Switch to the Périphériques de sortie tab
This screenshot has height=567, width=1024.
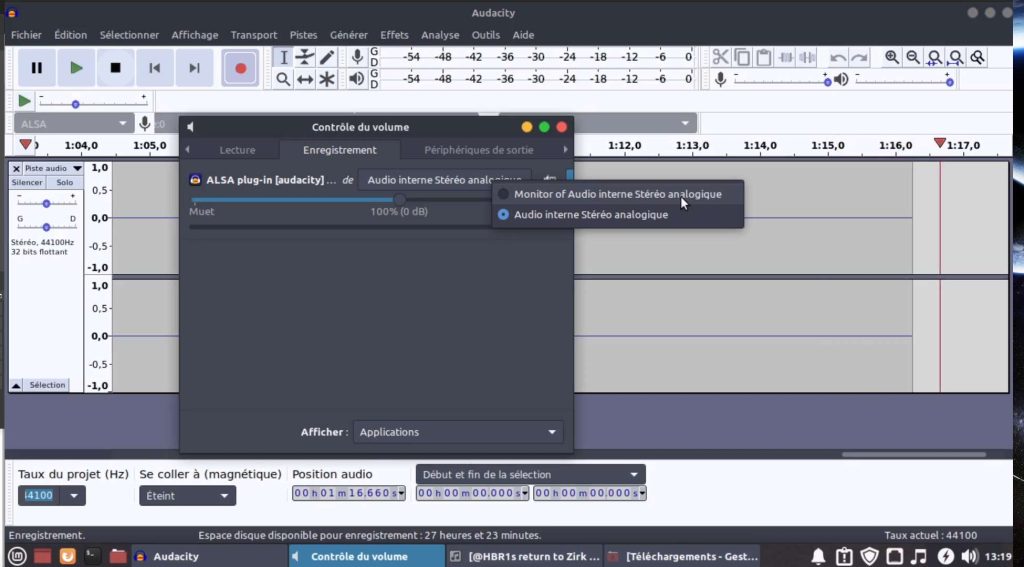point(479,150)
